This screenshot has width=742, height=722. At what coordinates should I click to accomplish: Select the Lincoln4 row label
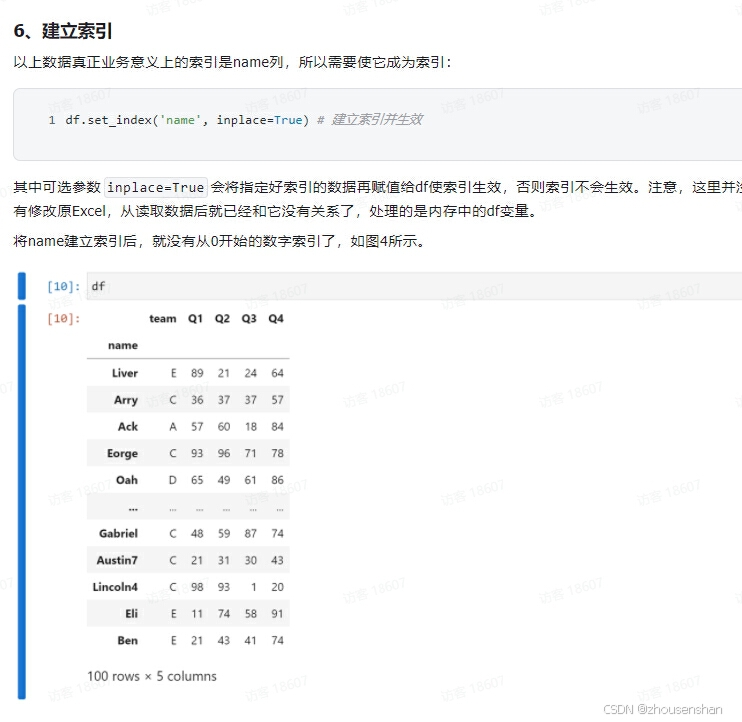115,587
